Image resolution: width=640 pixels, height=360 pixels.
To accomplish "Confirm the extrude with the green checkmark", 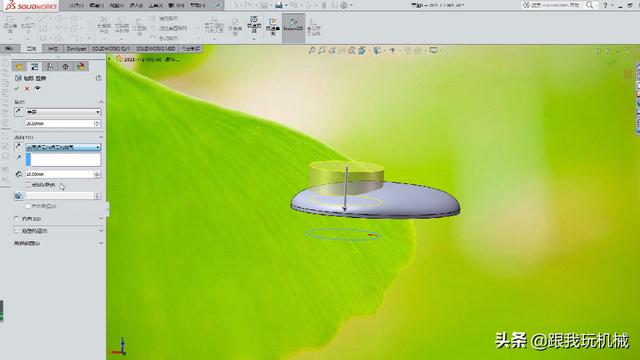I will [17, 88].
